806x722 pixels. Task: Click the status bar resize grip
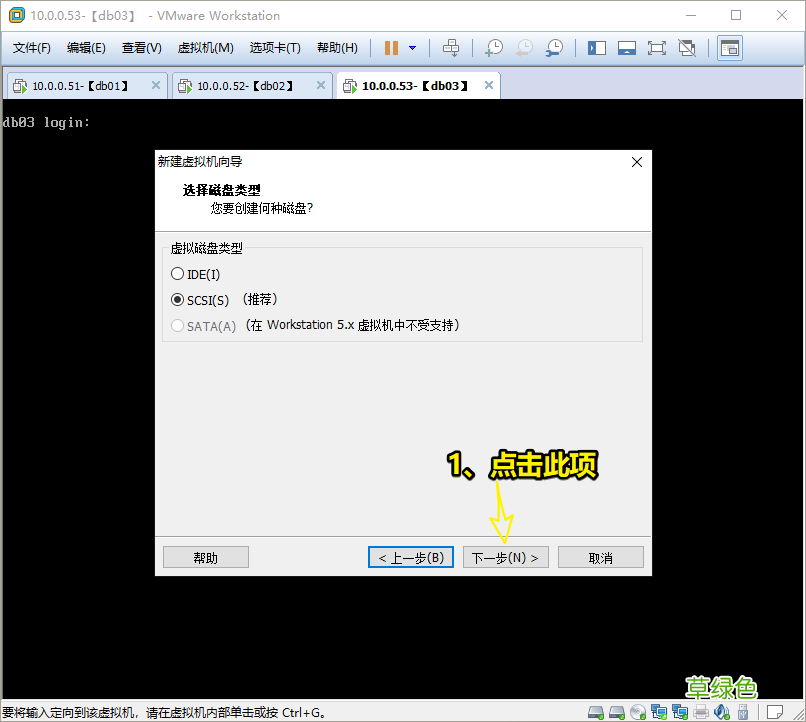pos(799,714)
